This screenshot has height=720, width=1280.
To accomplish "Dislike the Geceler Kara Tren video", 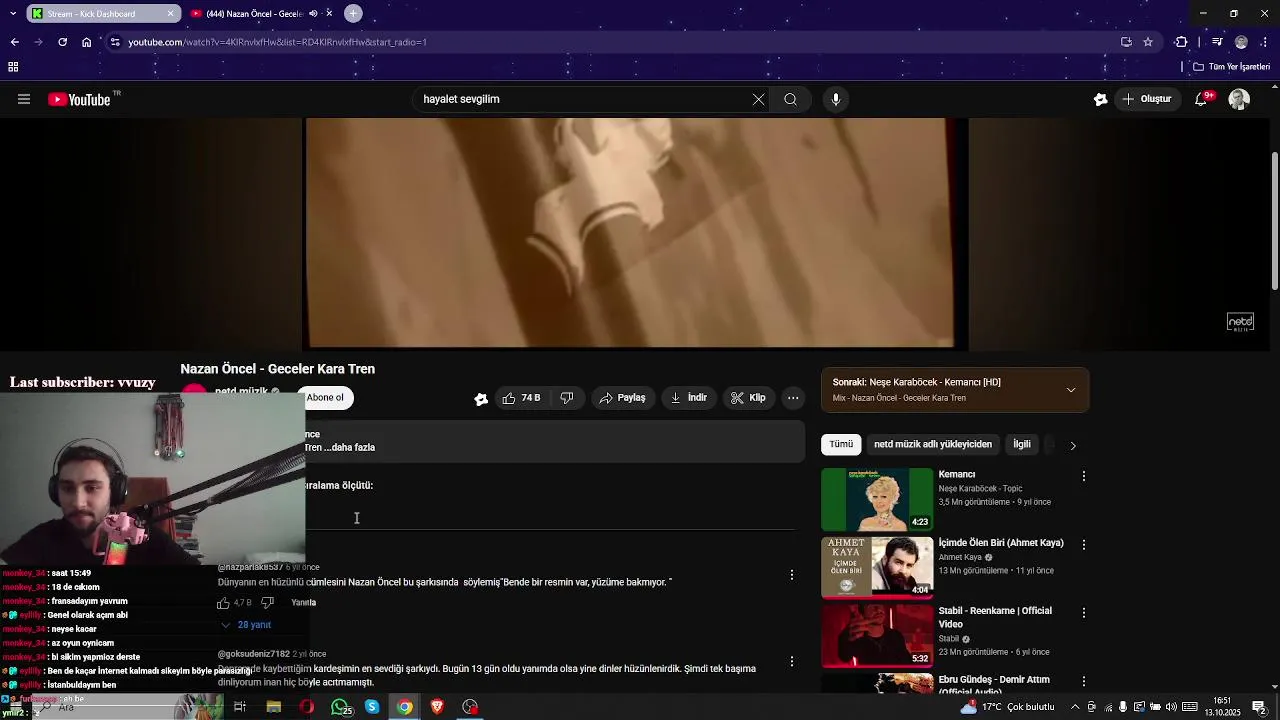I will [567, 398].
